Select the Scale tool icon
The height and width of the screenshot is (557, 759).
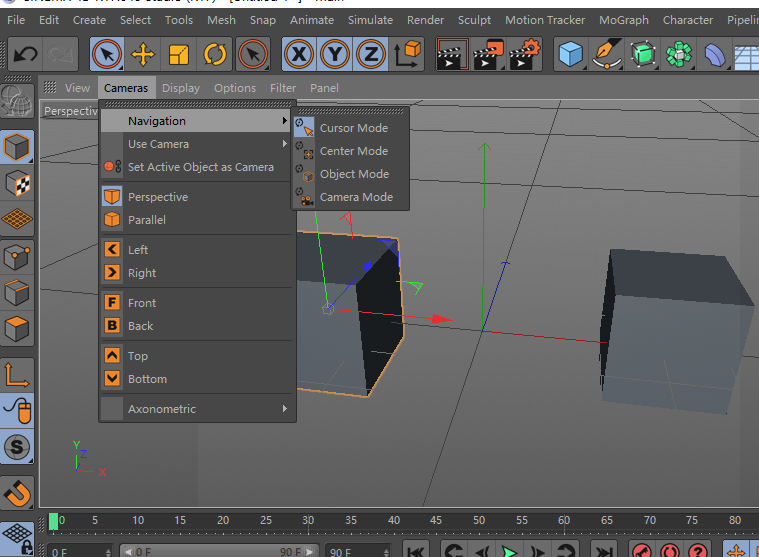click(179, 54)
